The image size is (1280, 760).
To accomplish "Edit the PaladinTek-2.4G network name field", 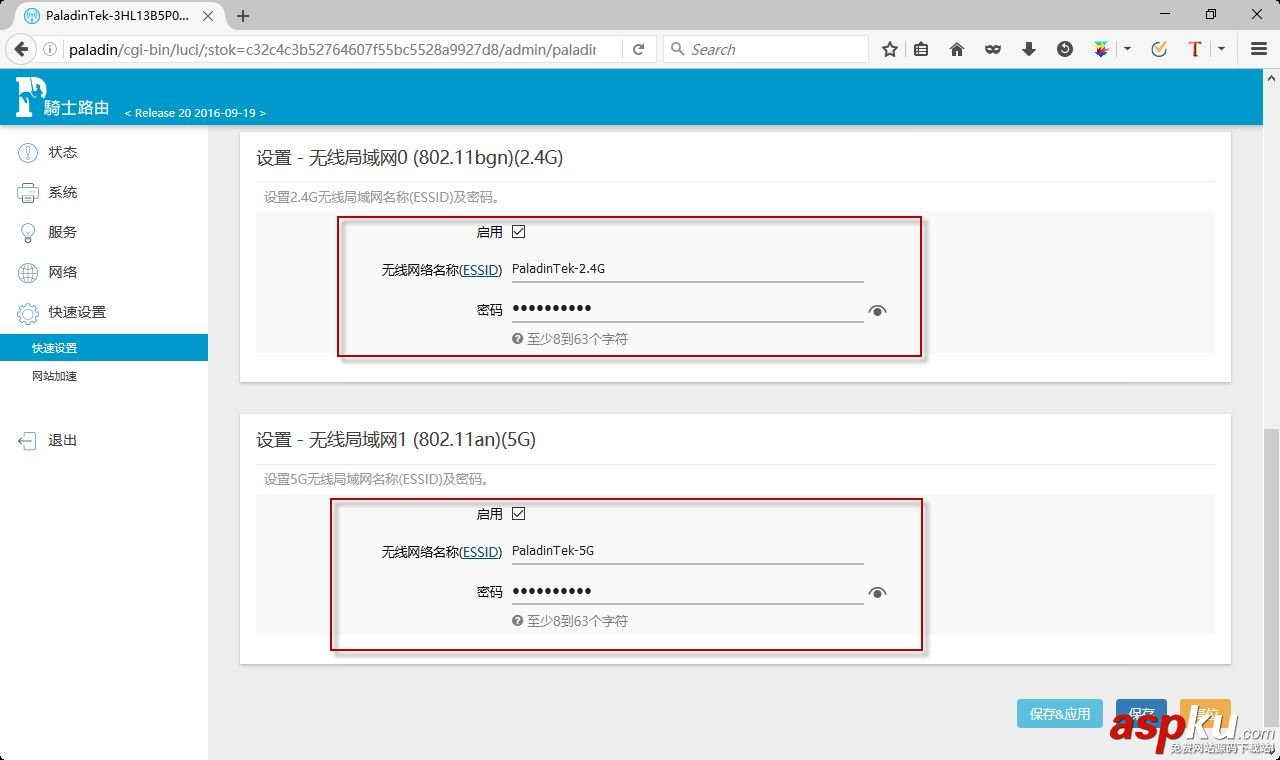I will (687, 269).
